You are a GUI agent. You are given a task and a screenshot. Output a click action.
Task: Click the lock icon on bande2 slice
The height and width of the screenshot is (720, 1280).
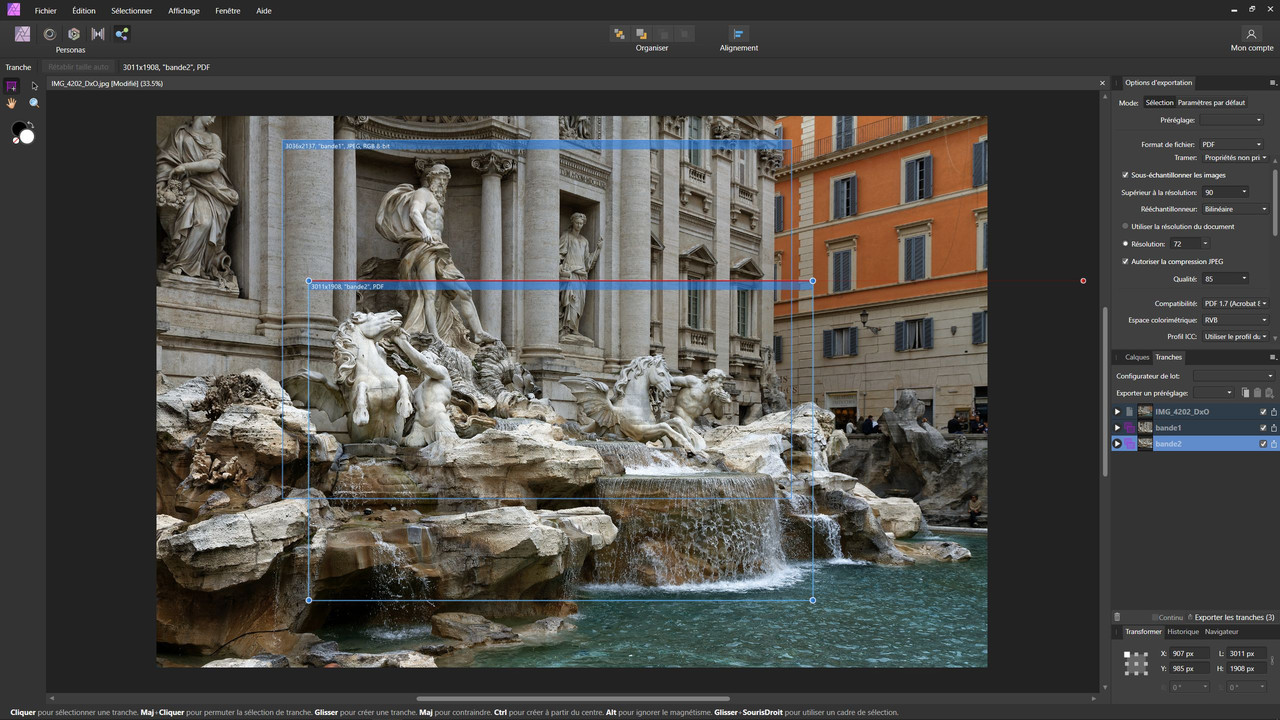(1274, 443)
